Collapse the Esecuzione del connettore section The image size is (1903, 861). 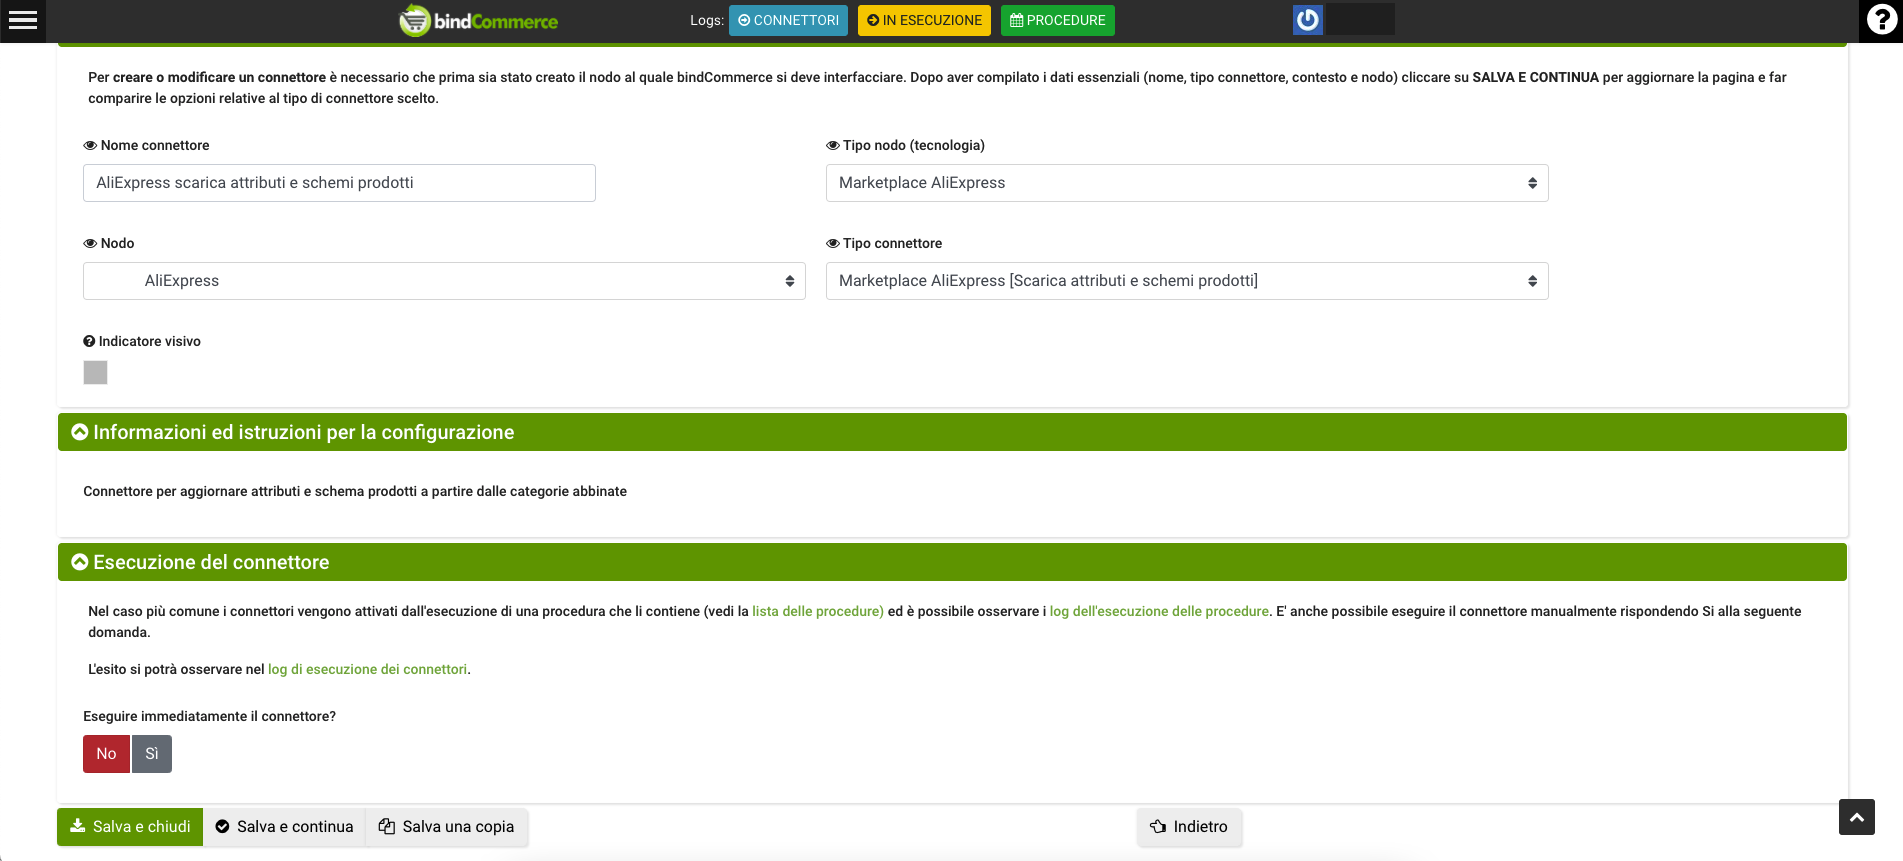(80, 563)
